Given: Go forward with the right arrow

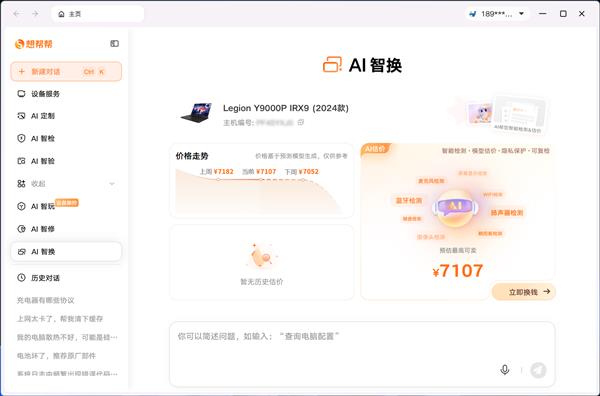Looking at the screenshot, I should click(35, 14).
